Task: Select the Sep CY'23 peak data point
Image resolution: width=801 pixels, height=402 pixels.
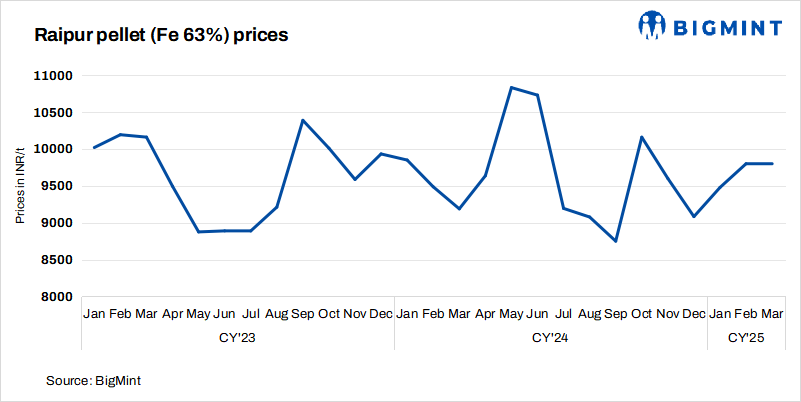Action: coord(303,120)
